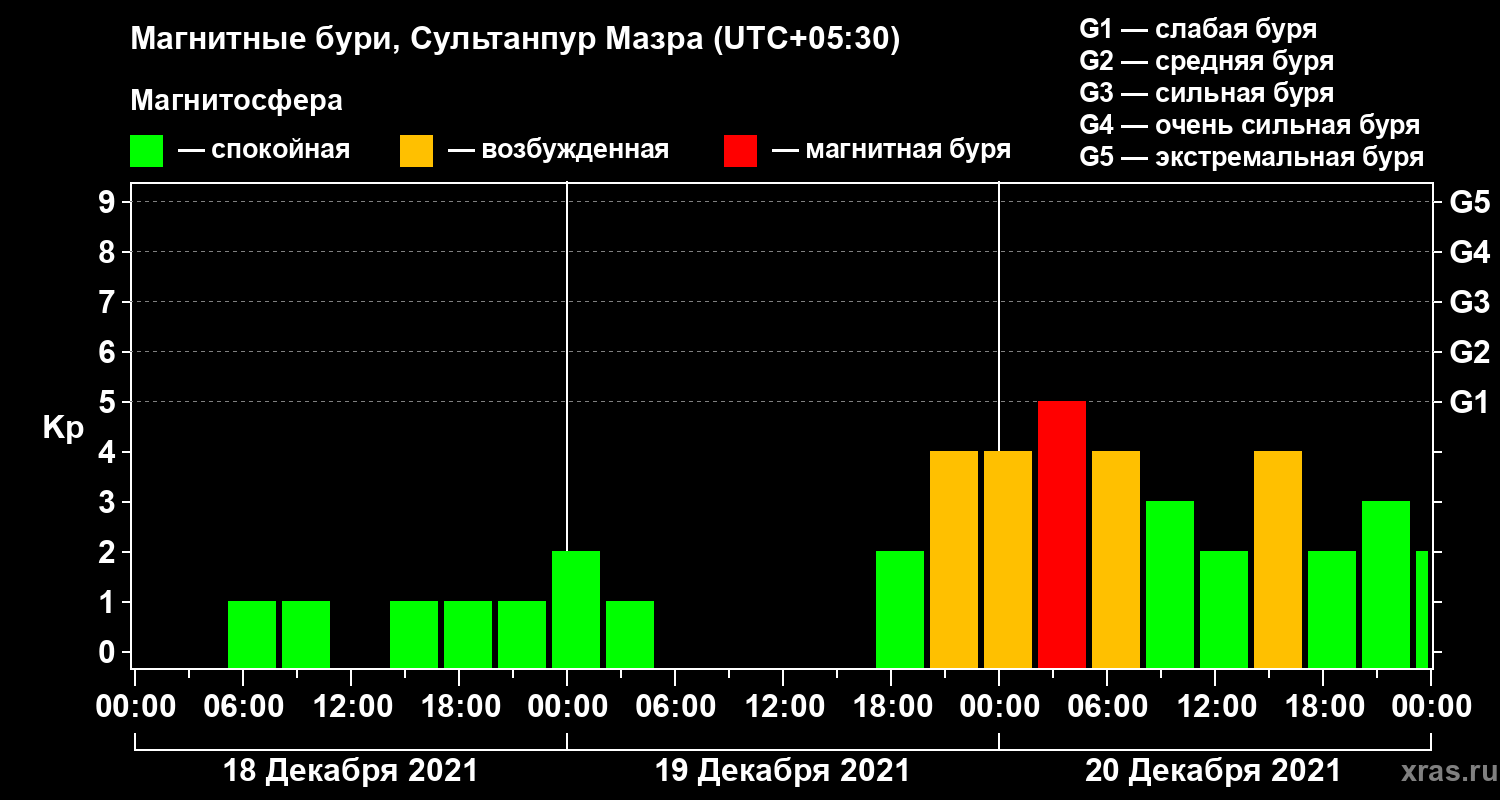Click the date label "18 Декабря 2021"
Screen dimensions: 1500x800
pyautogui.click(x=350, y=771)
